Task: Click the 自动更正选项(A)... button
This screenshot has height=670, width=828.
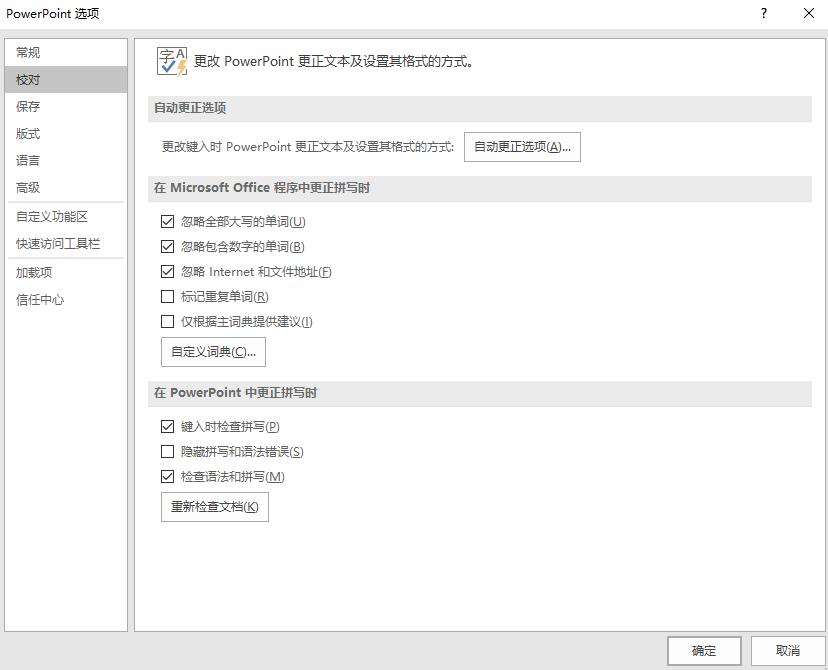Action: (522, 147)
